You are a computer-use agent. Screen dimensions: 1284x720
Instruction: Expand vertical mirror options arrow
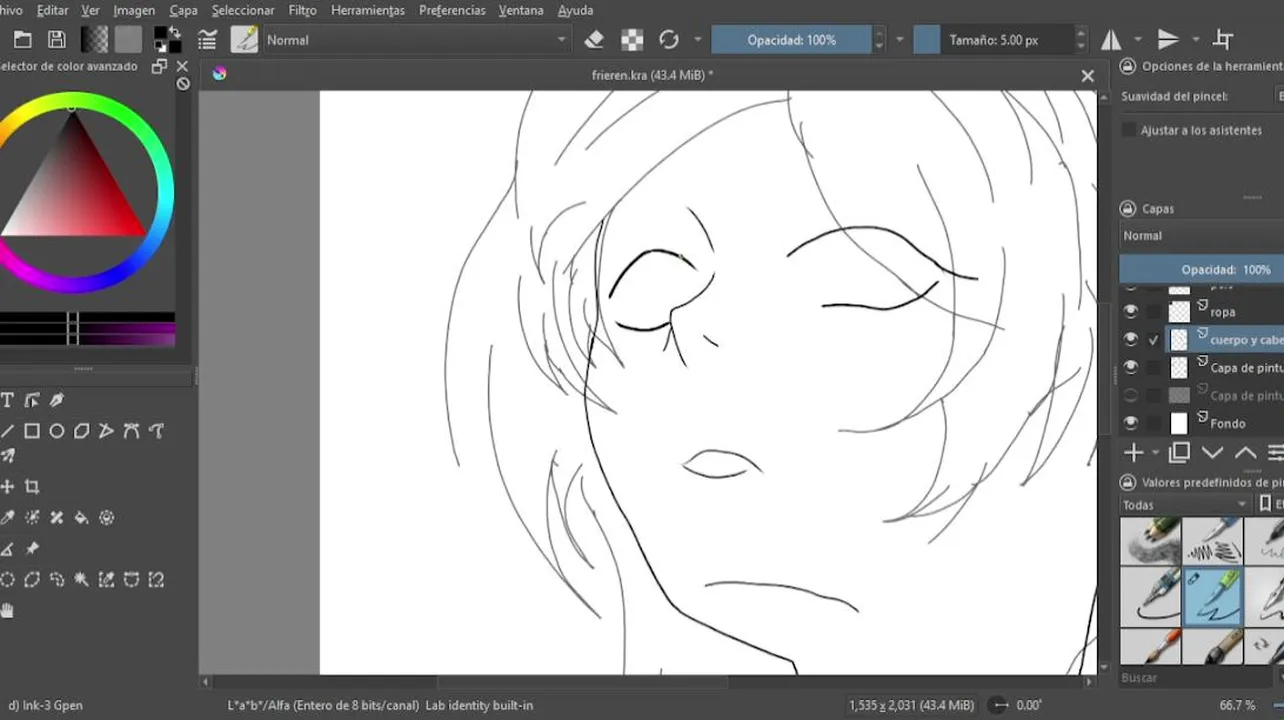coord(1195,40)
